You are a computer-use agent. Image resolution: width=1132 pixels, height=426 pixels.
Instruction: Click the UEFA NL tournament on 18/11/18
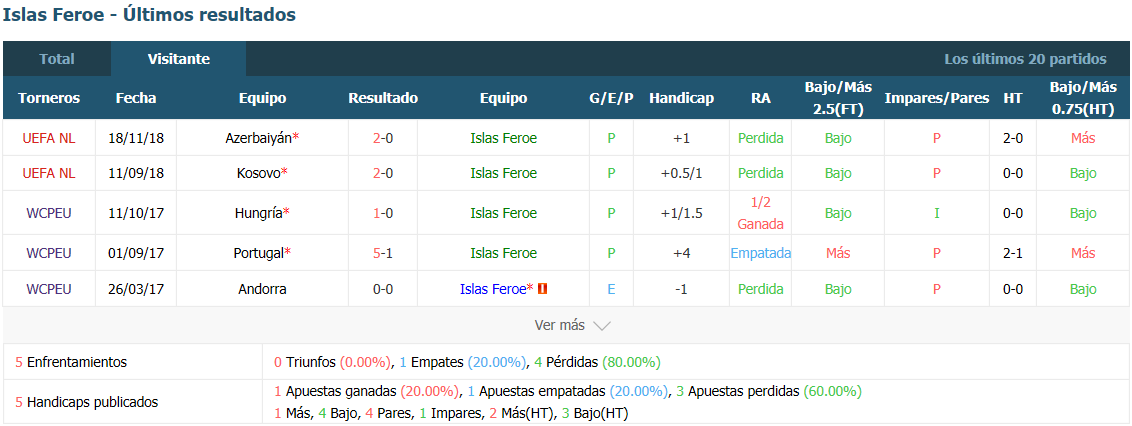pyautogui.click(x=48, y=138)
